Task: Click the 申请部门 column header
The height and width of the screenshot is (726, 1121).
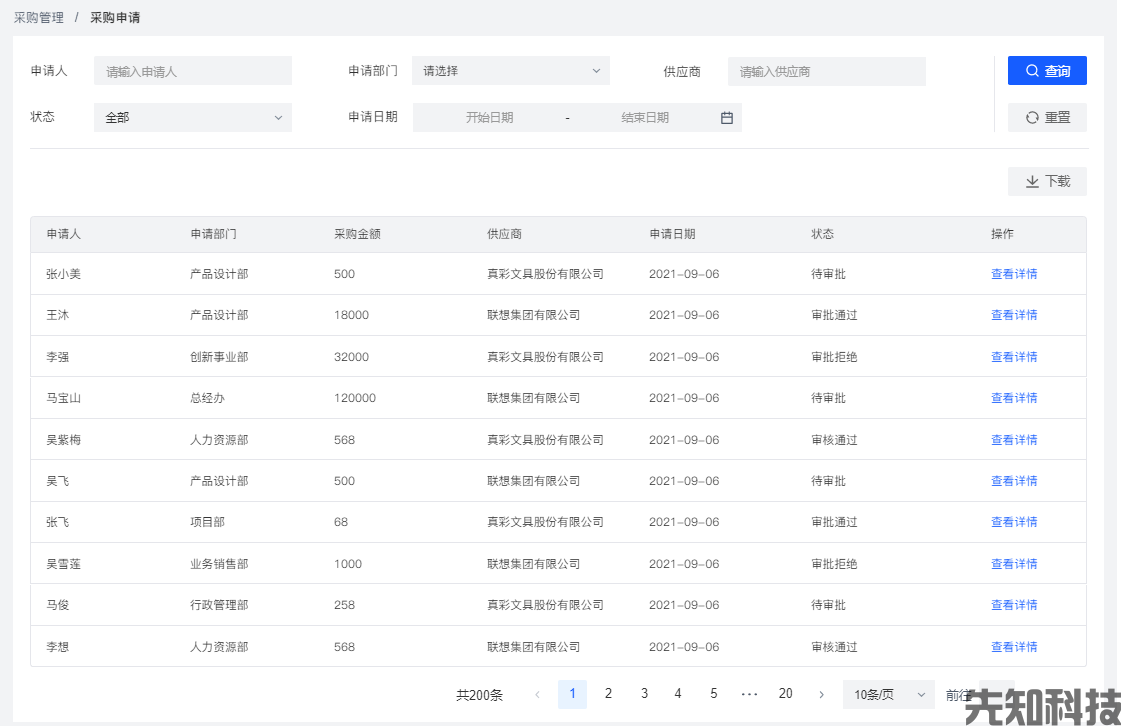Action: (213, 234)
